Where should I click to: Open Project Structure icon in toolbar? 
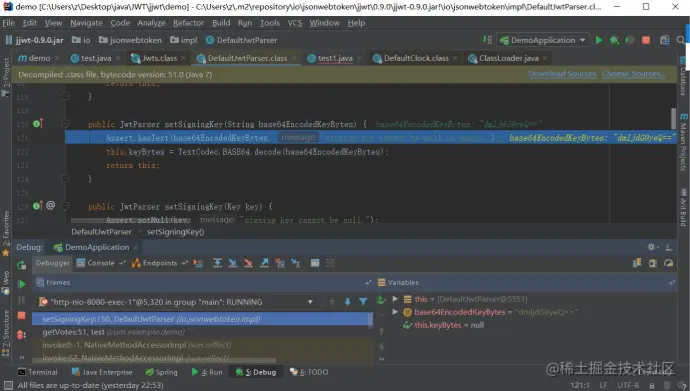pyautogui.click(x=664, y=40)
